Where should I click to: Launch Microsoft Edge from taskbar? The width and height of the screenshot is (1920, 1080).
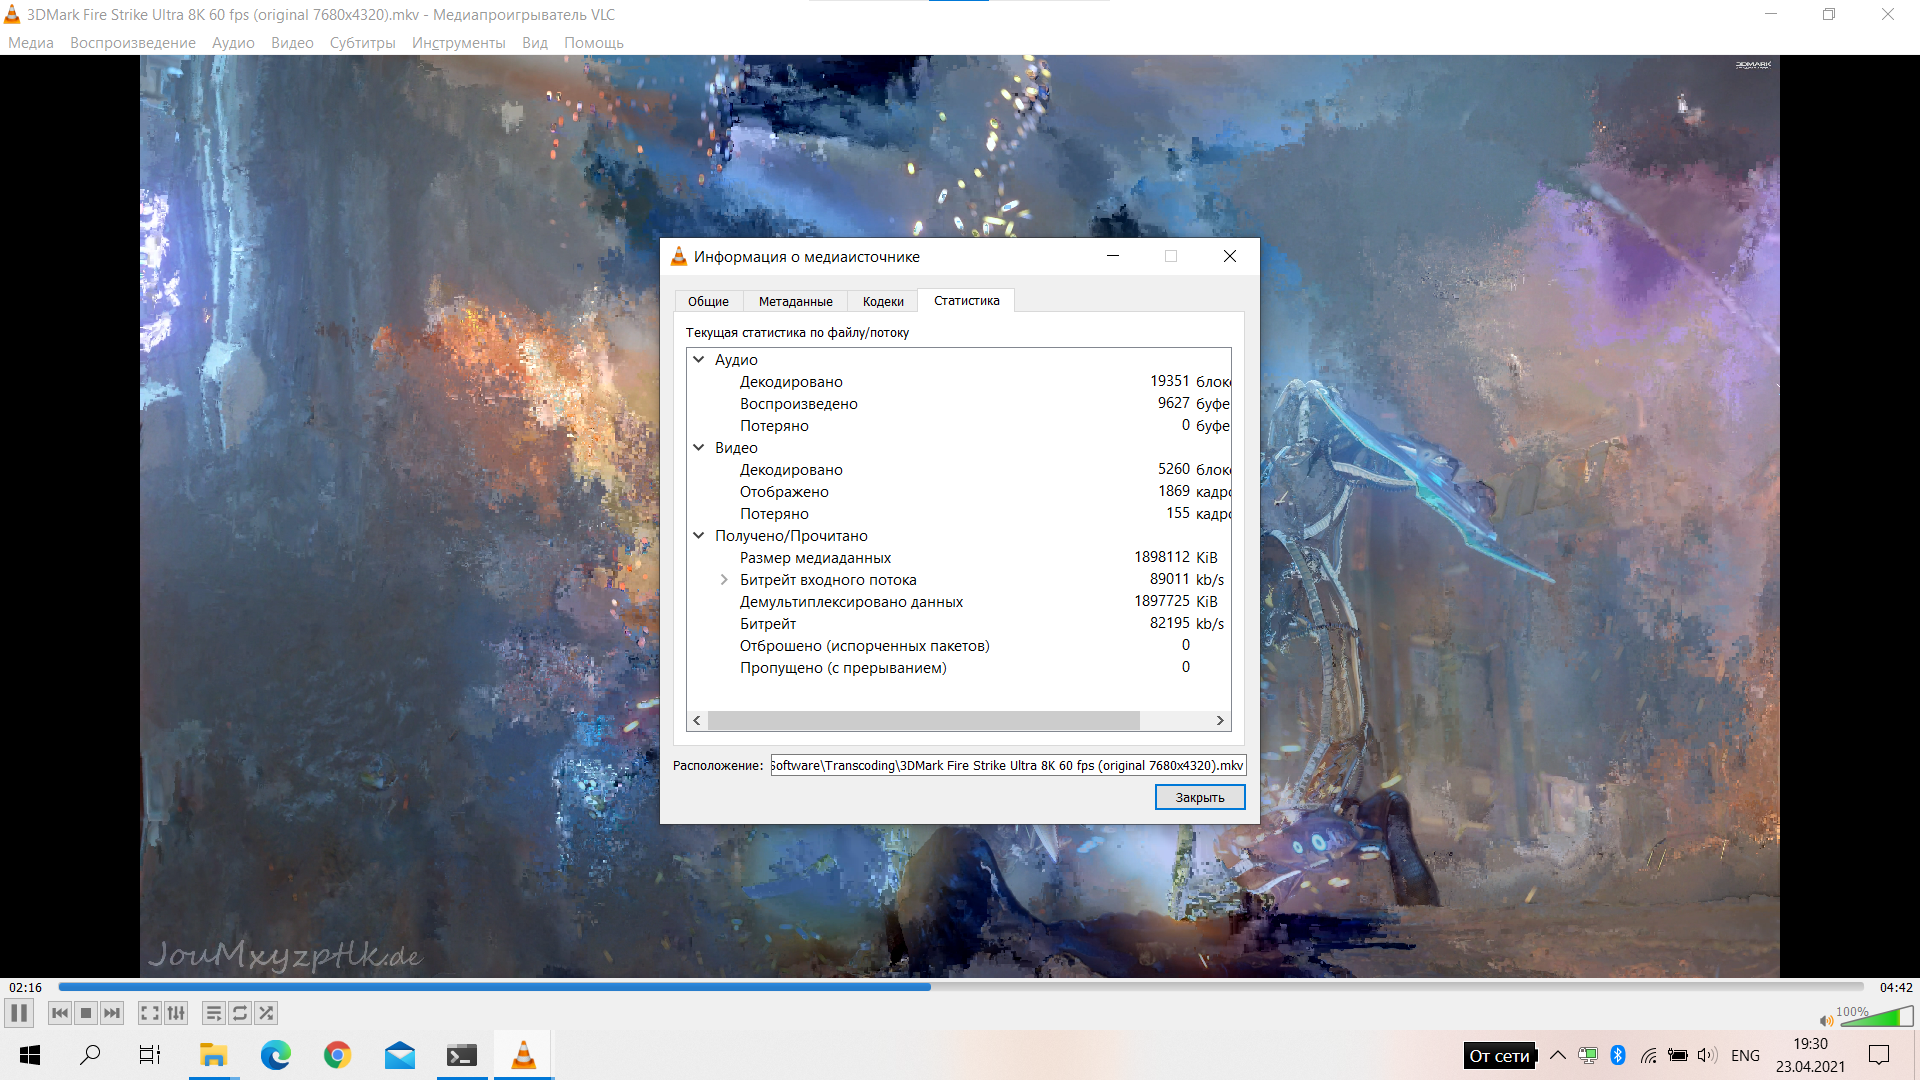click(275, 1055)
